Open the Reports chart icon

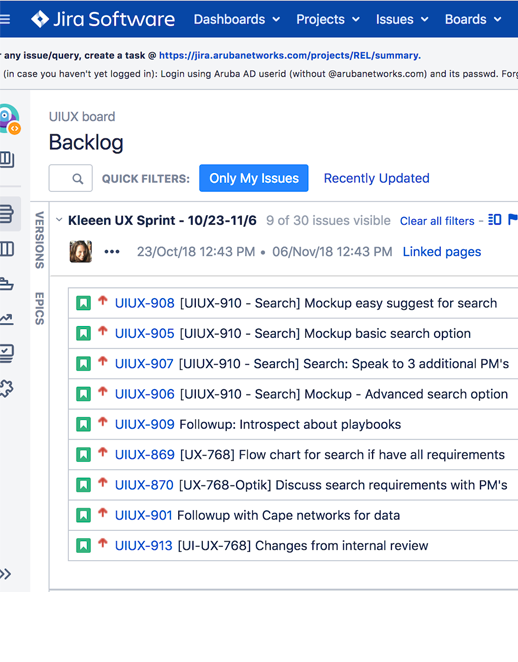(7, 319)
